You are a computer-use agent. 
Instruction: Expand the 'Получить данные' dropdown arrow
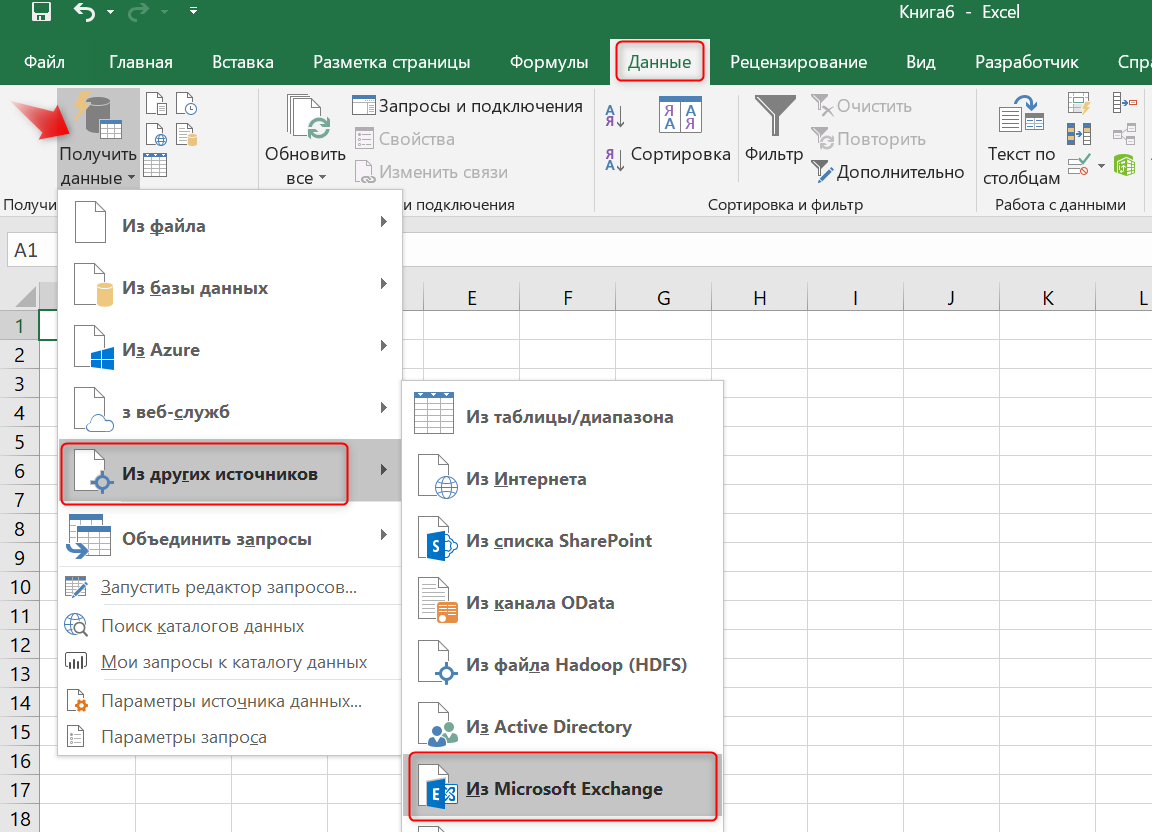(x=131, y=178)
